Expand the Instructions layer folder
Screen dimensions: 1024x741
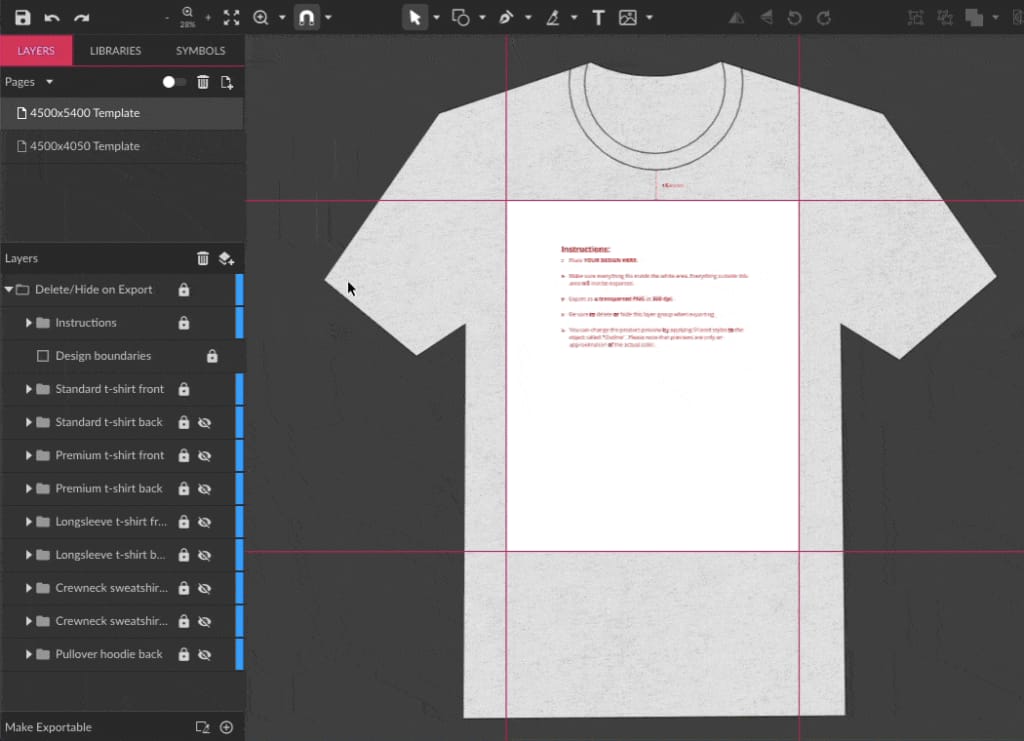point(29,323)
